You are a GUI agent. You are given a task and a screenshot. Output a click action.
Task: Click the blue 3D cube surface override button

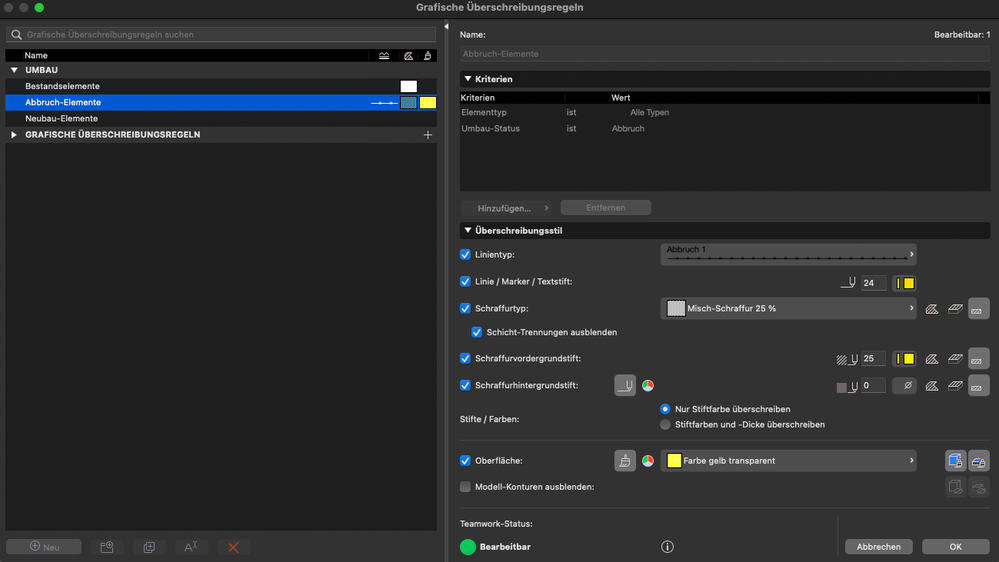coord(955,461)
